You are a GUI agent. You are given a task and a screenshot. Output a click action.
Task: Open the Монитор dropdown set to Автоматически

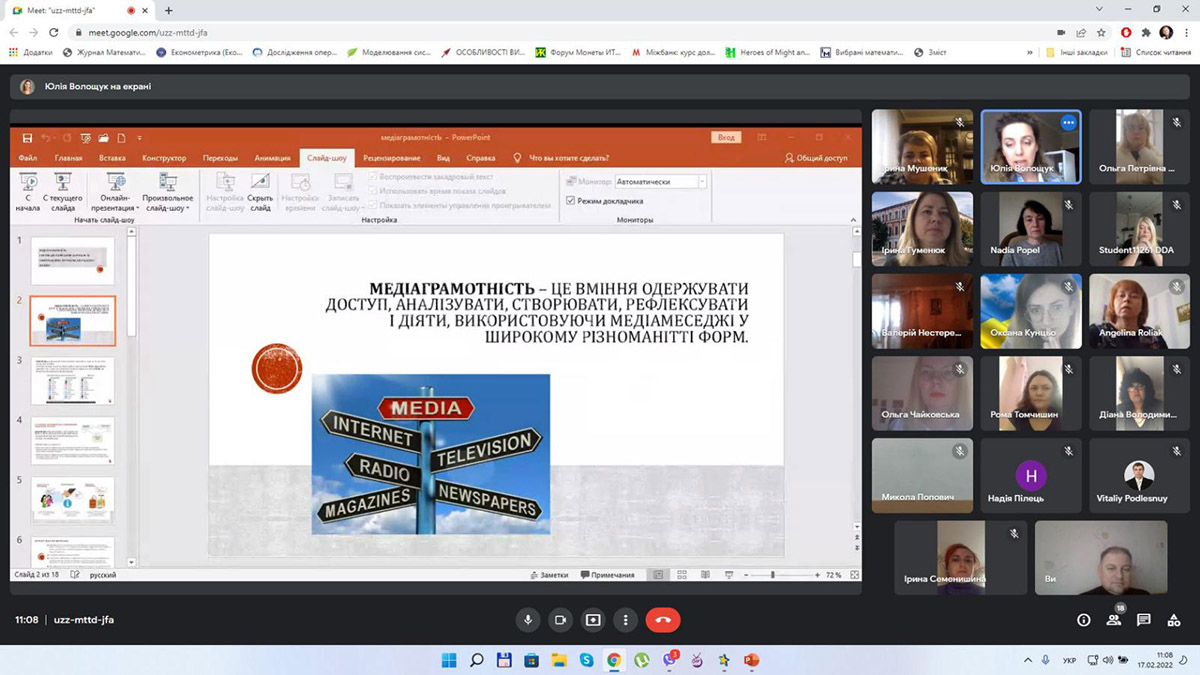coord(660,182)
